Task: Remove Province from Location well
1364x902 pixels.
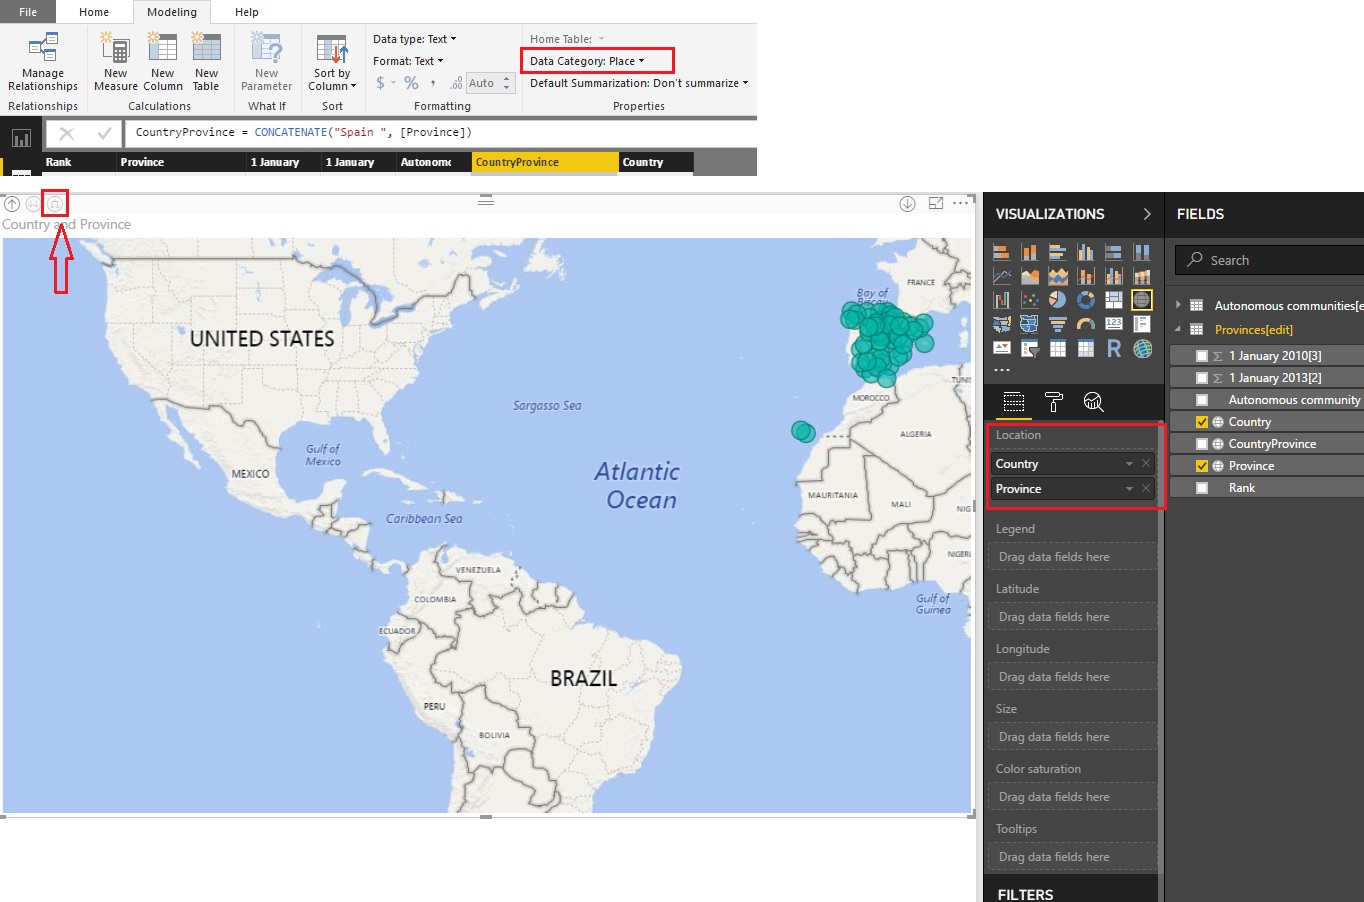Action: [x=1146, y=488]
